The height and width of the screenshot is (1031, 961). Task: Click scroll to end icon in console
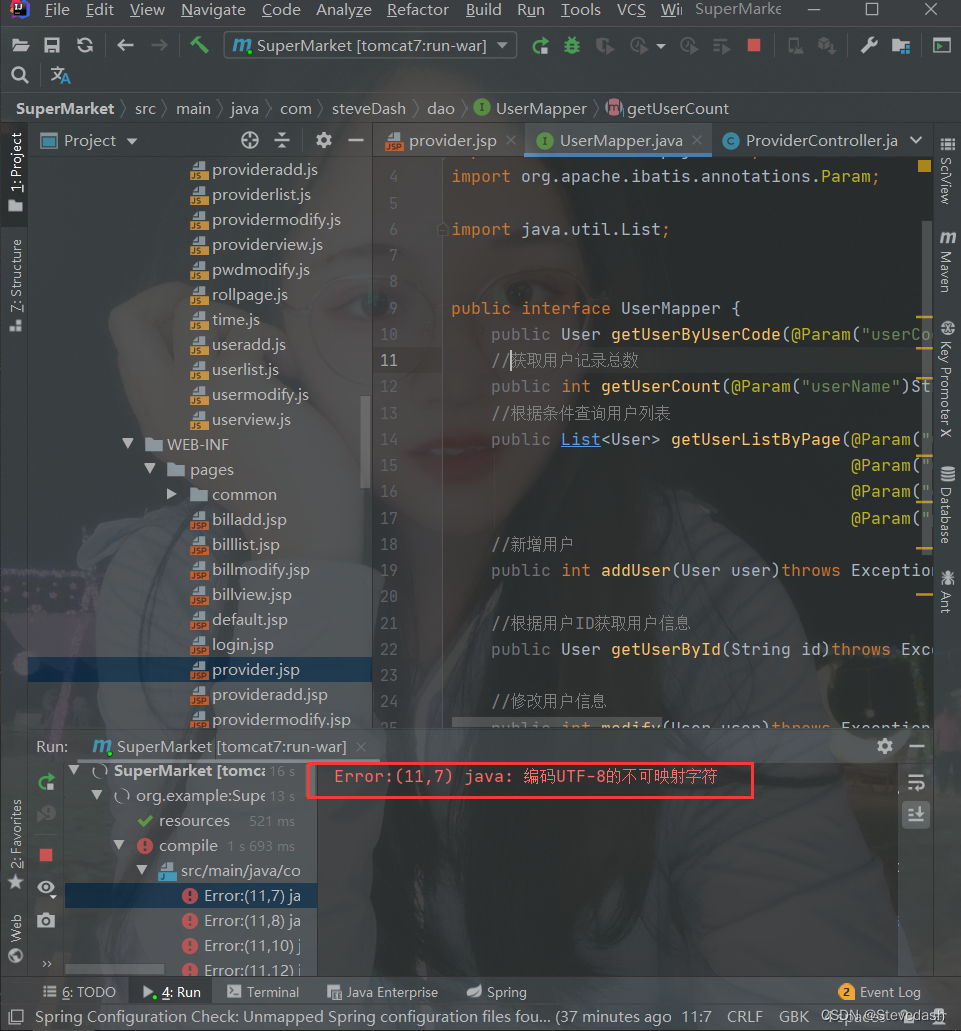coord(916,815)
